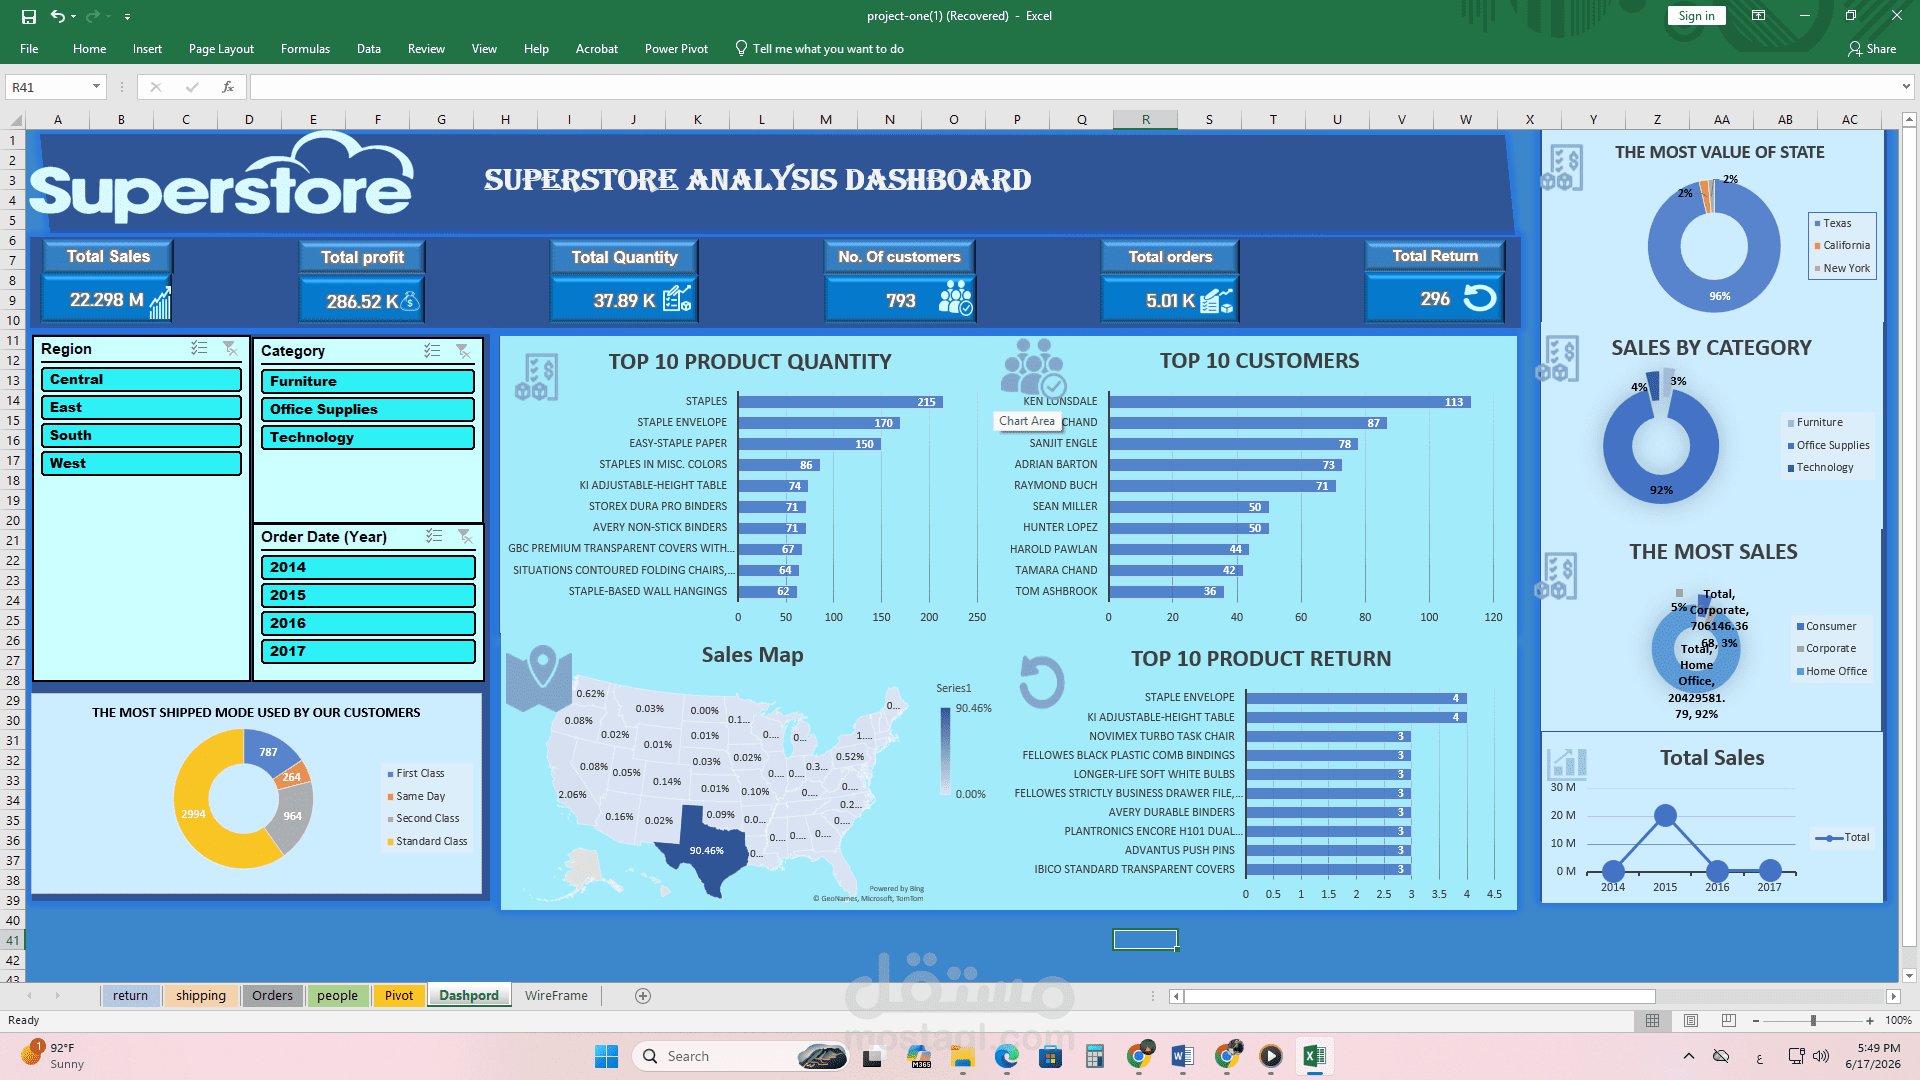1920x1080 pixels.
Task: Open Word from the taskbar
Action: pos(1182,1056)
